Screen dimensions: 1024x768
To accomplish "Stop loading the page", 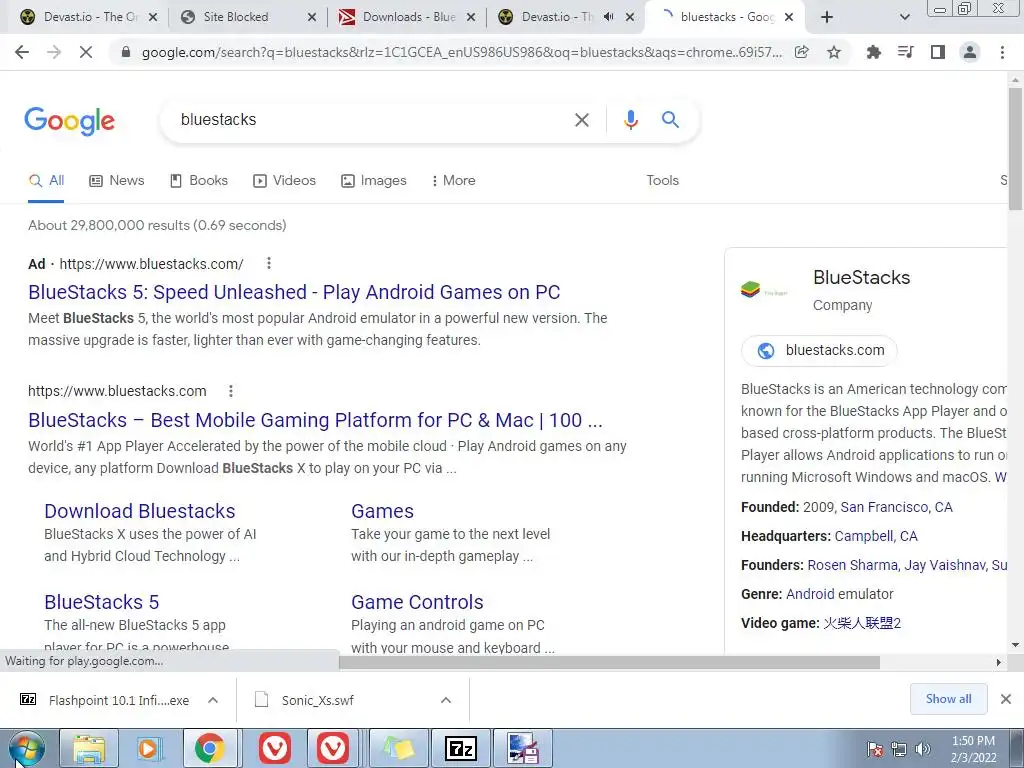I will point(86,52).
